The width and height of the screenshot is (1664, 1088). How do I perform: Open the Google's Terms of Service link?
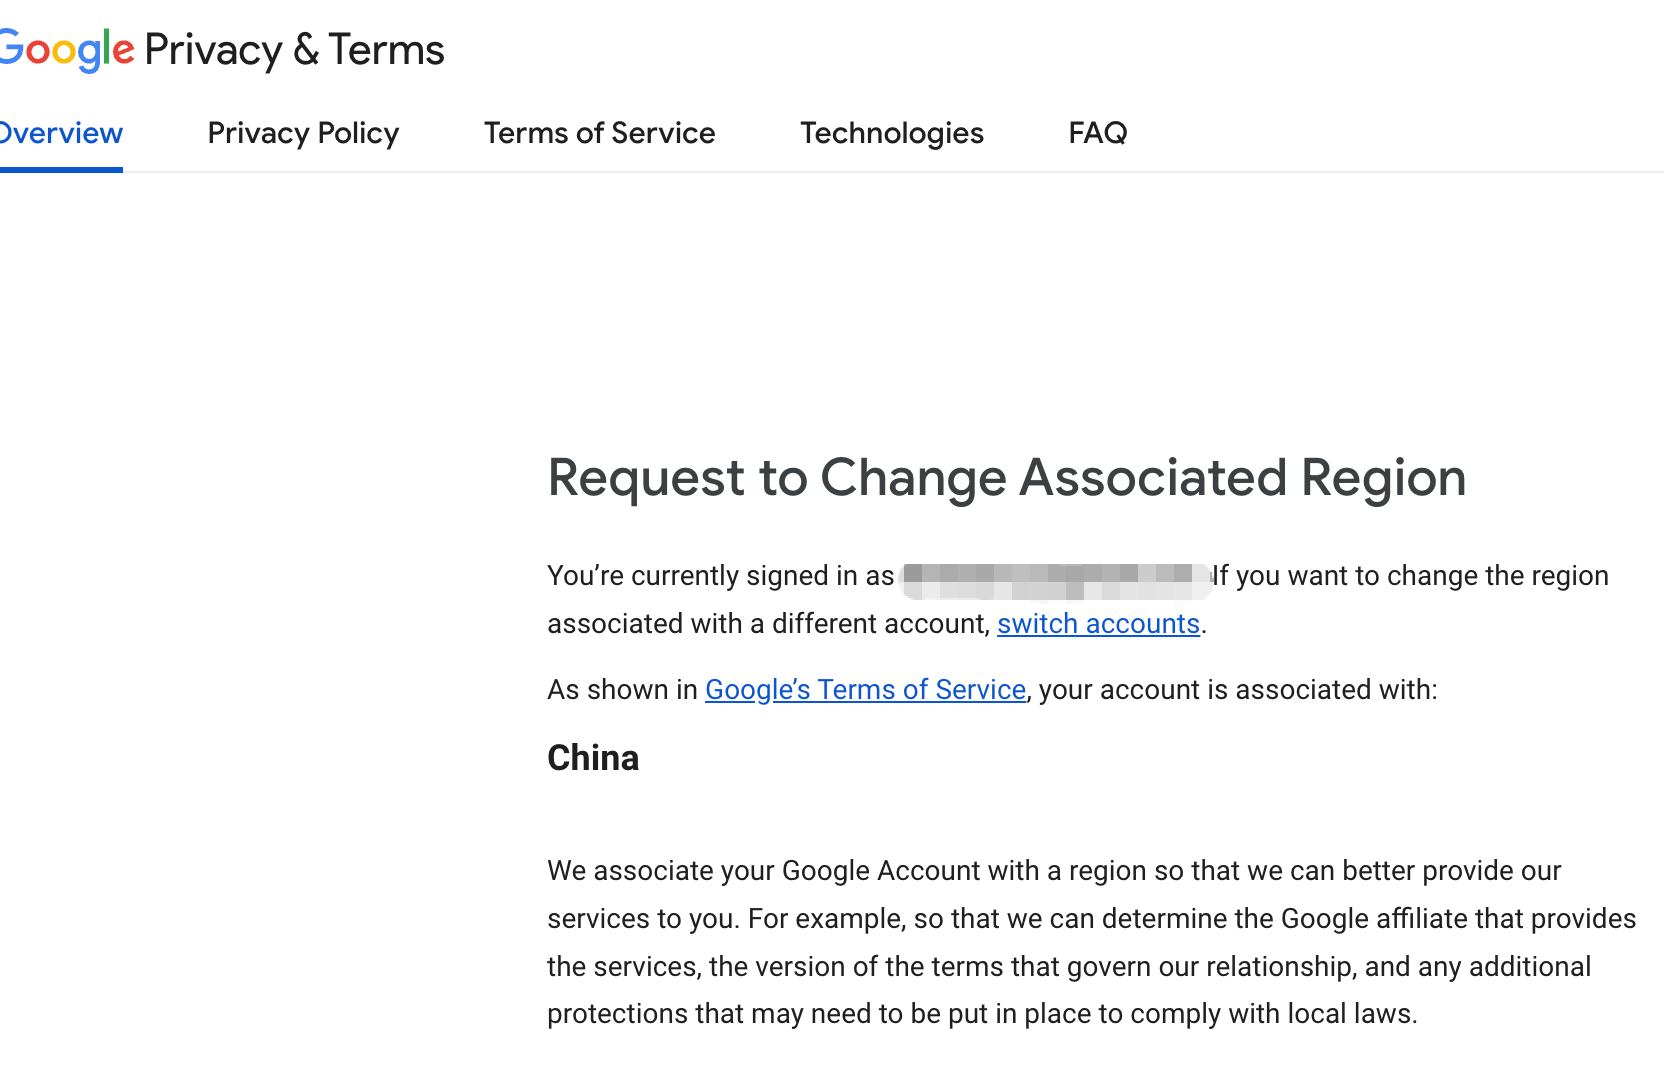[865, 690]
